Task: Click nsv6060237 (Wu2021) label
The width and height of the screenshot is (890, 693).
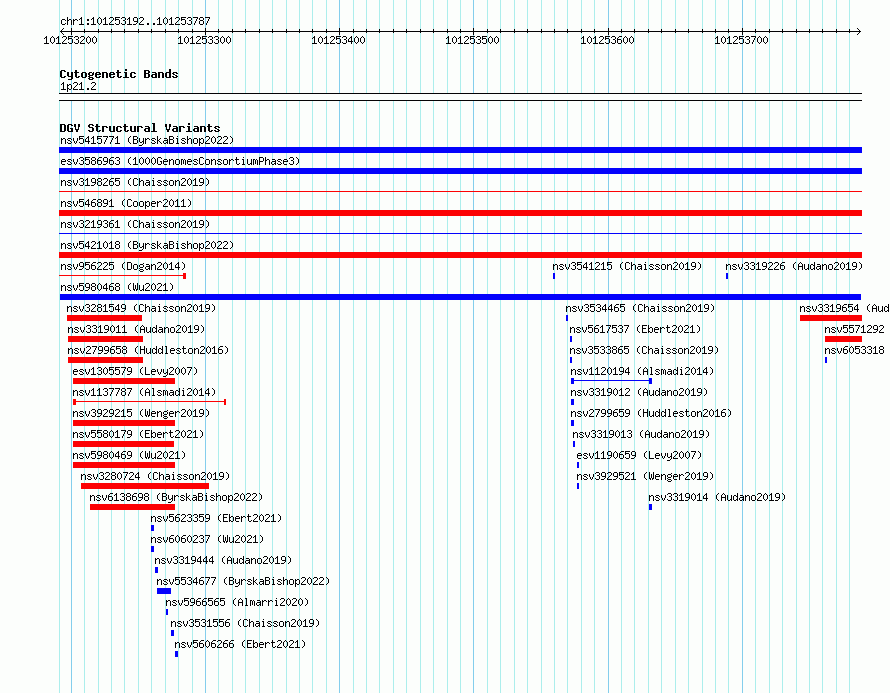Action: [207, 539]
